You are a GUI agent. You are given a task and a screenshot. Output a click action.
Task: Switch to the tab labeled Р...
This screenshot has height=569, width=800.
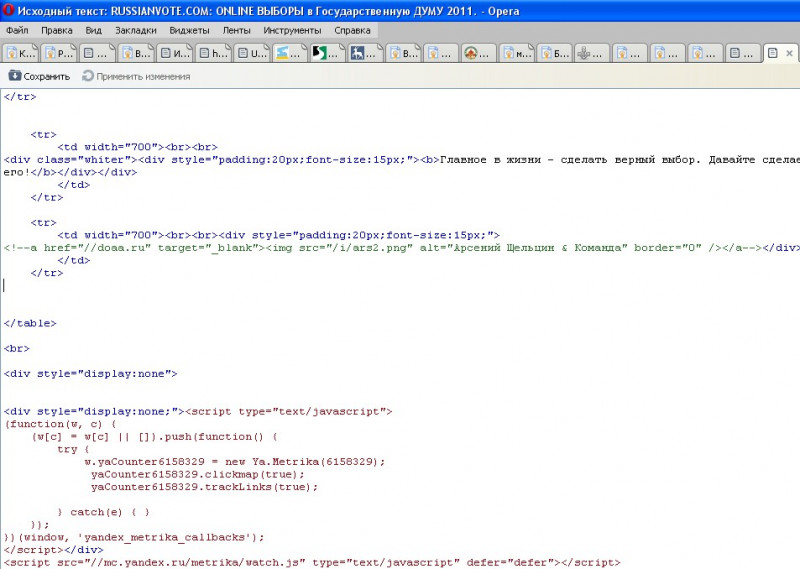tap(59, 53)
